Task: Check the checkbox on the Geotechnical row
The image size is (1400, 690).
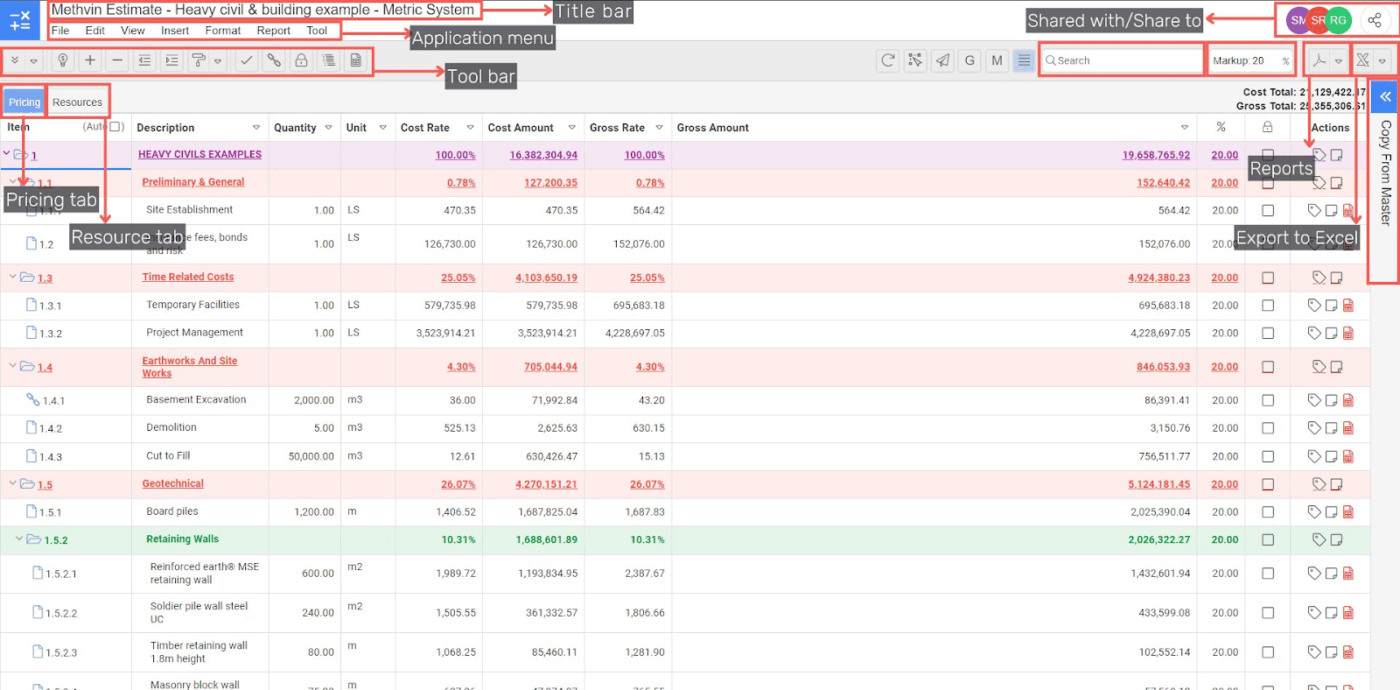Action: (1268, 483)
